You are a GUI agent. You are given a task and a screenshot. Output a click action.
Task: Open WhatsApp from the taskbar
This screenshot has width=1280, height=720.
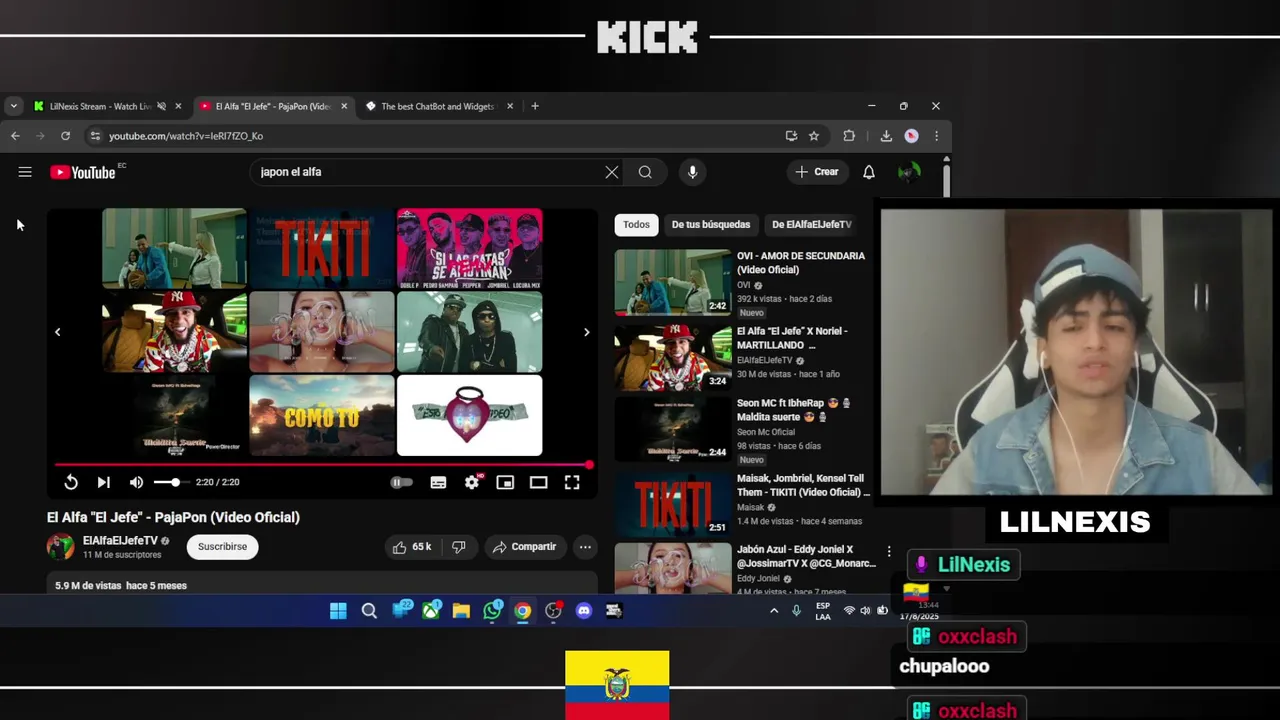coord(492,611)
